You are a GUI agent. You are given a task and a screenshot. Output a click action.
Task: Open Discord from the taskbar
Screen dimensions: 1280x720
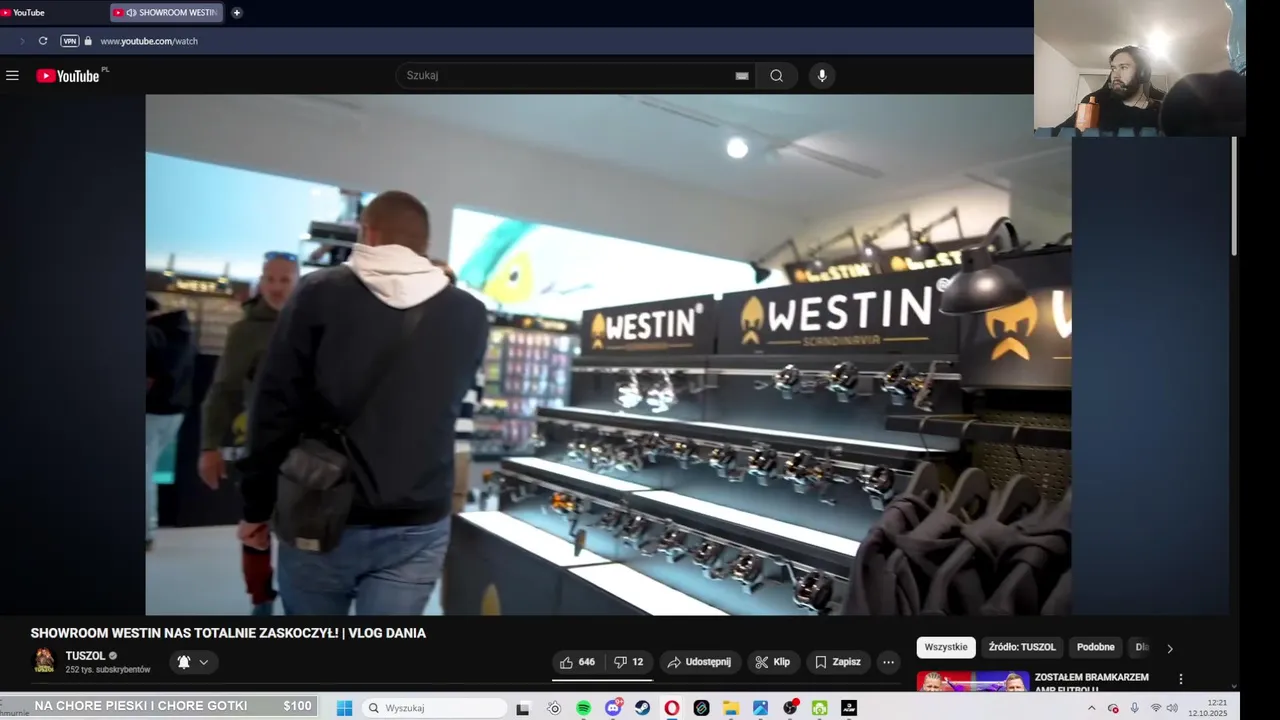point(613,708)
